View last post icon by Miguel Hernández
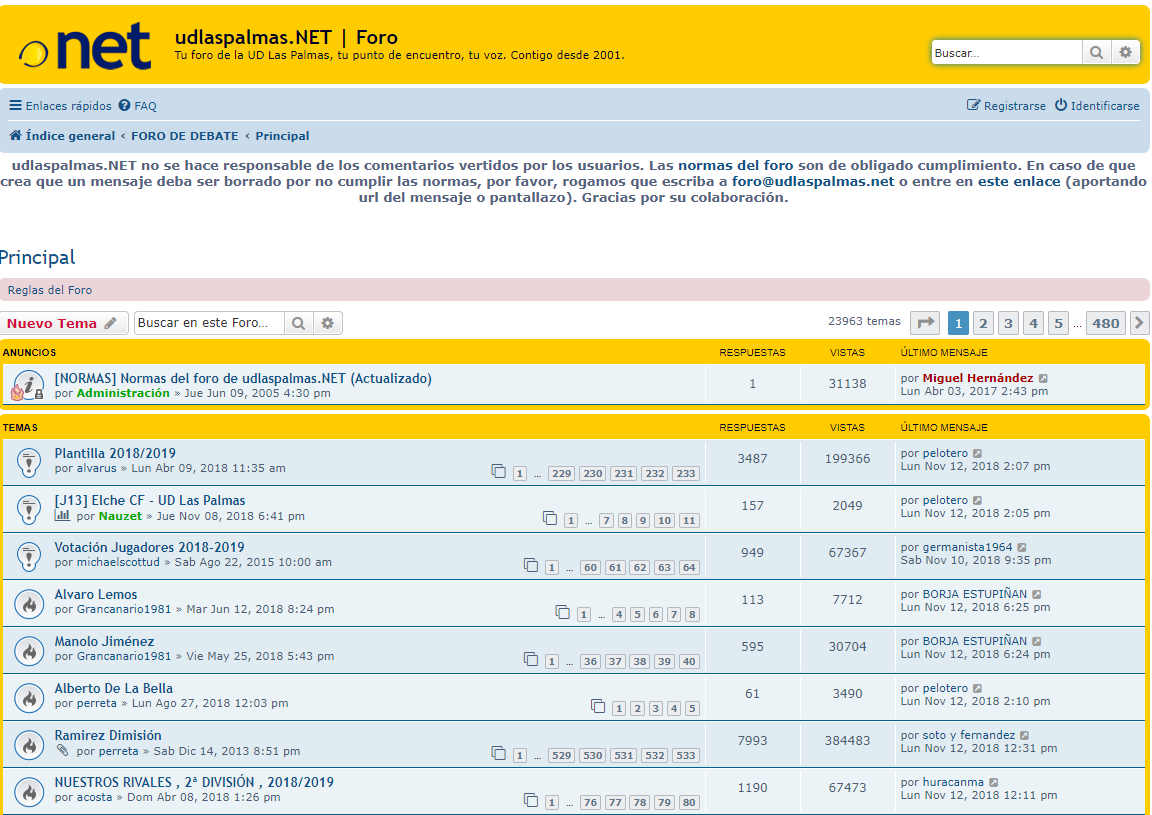Image resolution: width=1152 pixels, height=815 pixels. tap(1043, 378)
